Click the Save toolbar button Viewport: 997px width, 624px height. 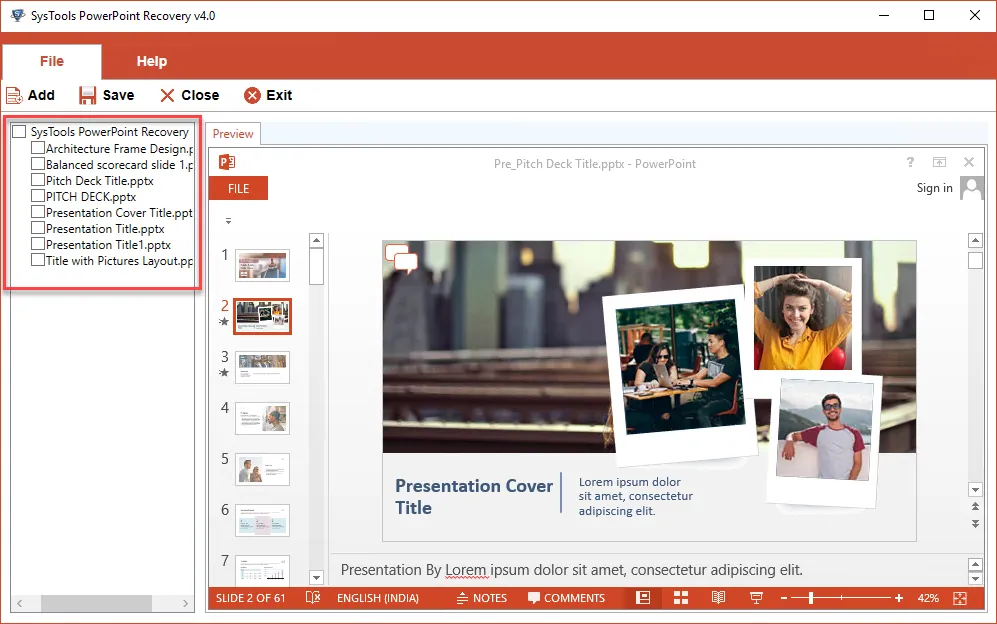pos(106,95)
